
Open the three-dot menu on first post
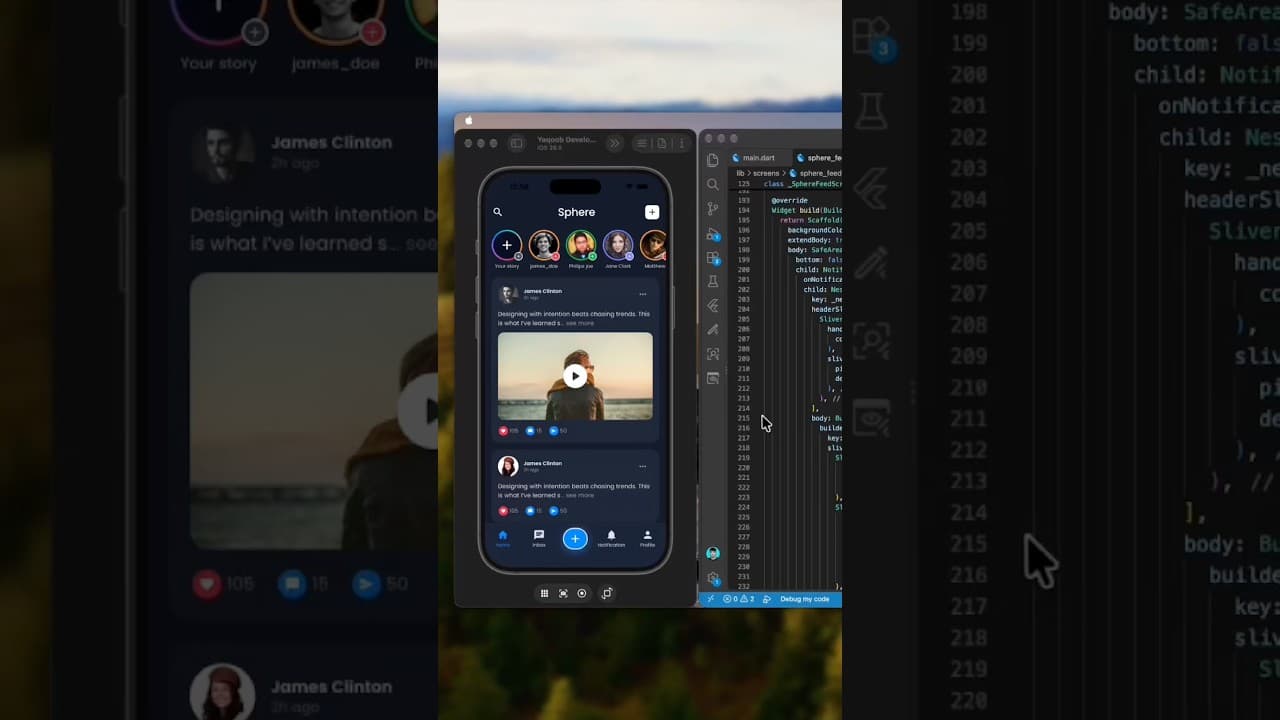[x=643, y=294]
